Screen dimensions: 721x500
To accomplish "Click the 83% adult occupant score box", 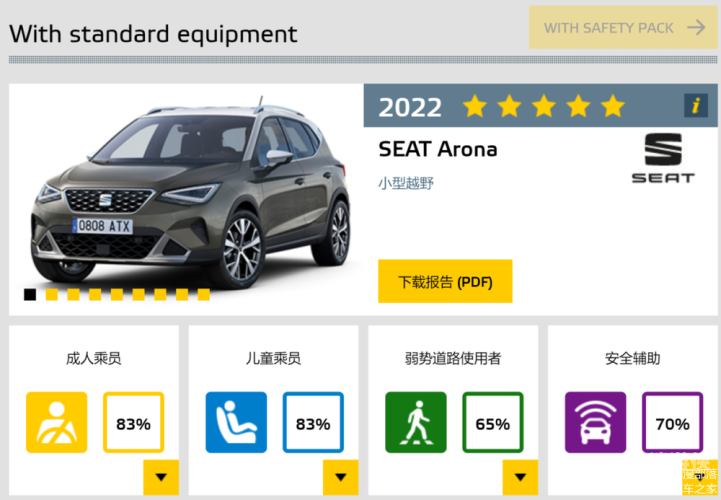I will click(133, 422).
